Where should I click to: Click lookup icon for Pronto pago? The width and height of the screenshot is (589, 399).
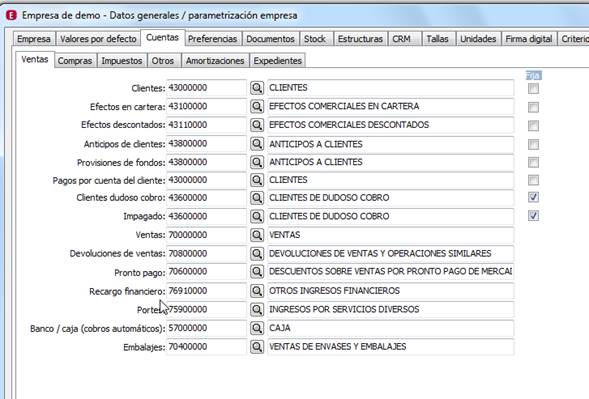click(x=257, y=272)
